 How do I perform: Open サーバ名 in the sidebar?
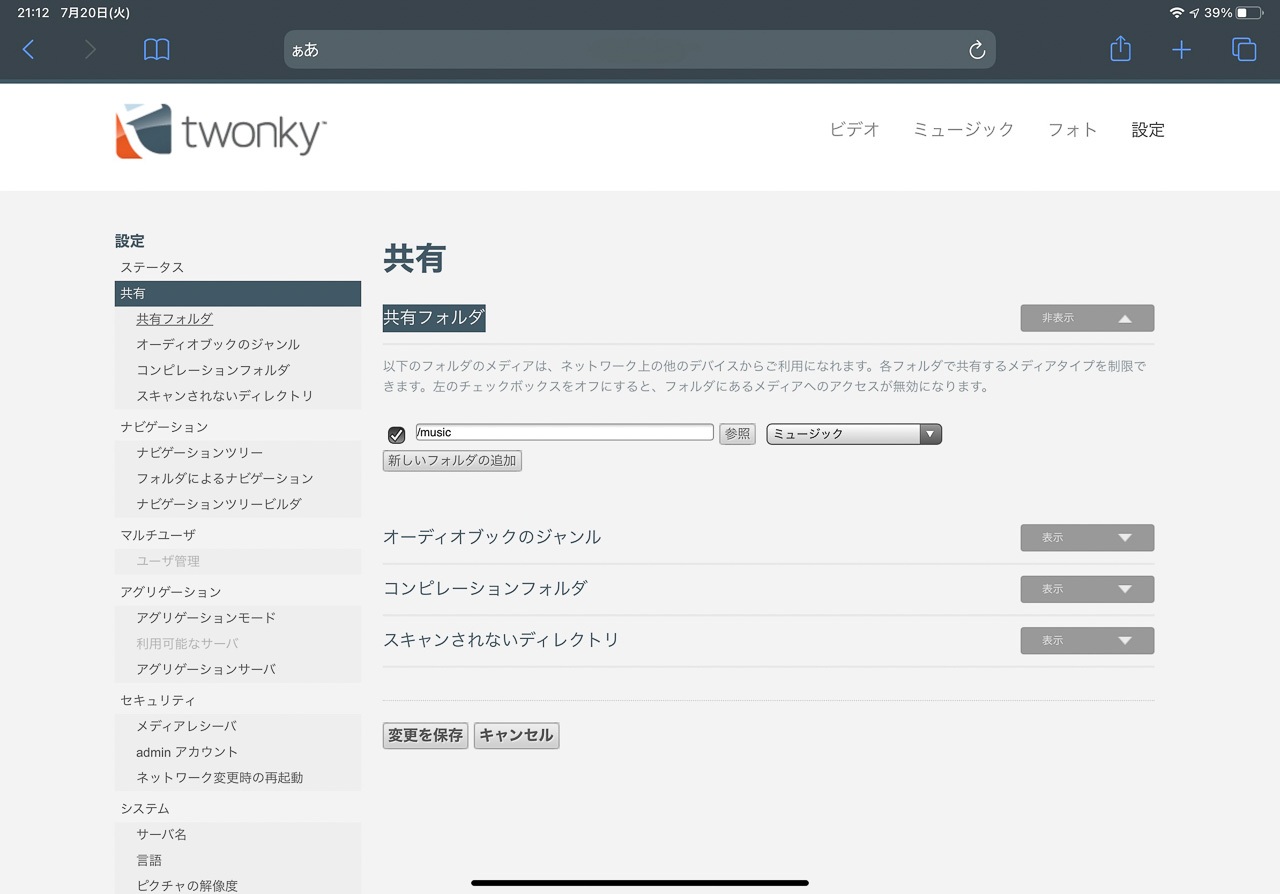point(162,834)
